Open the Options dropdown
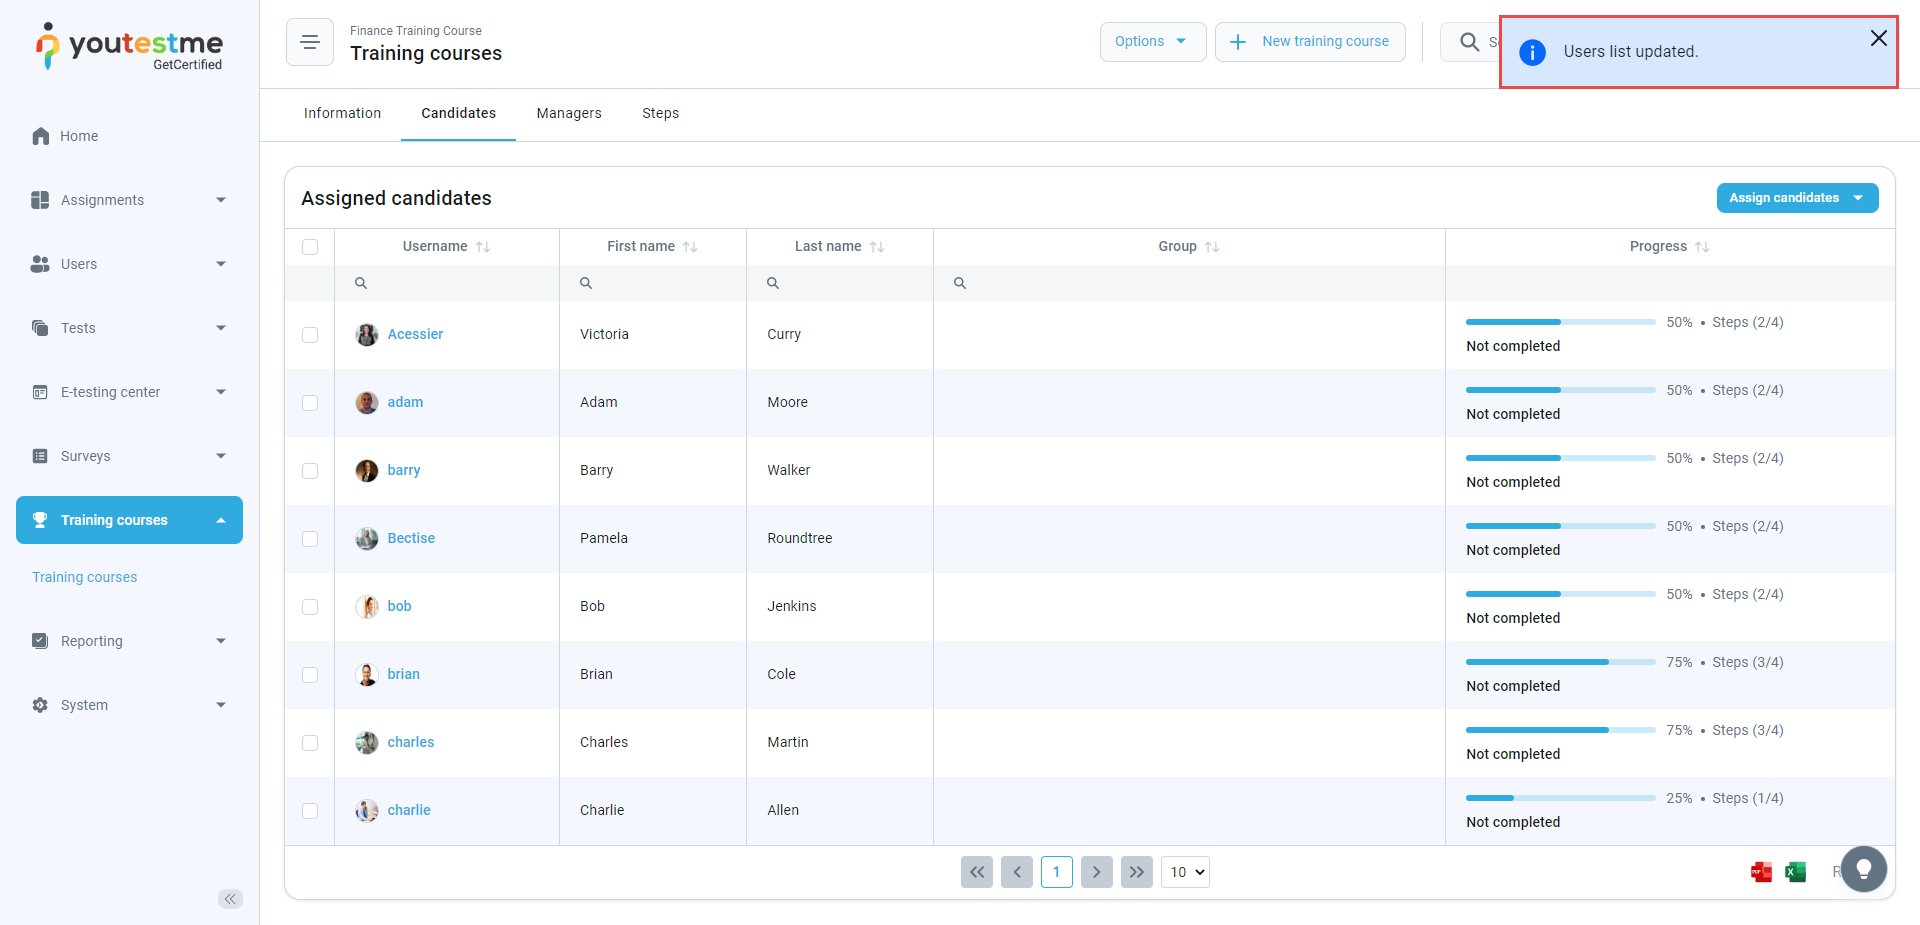Image resolution: width=1920 pixels, height=925 pixels. click(1152, 42)
